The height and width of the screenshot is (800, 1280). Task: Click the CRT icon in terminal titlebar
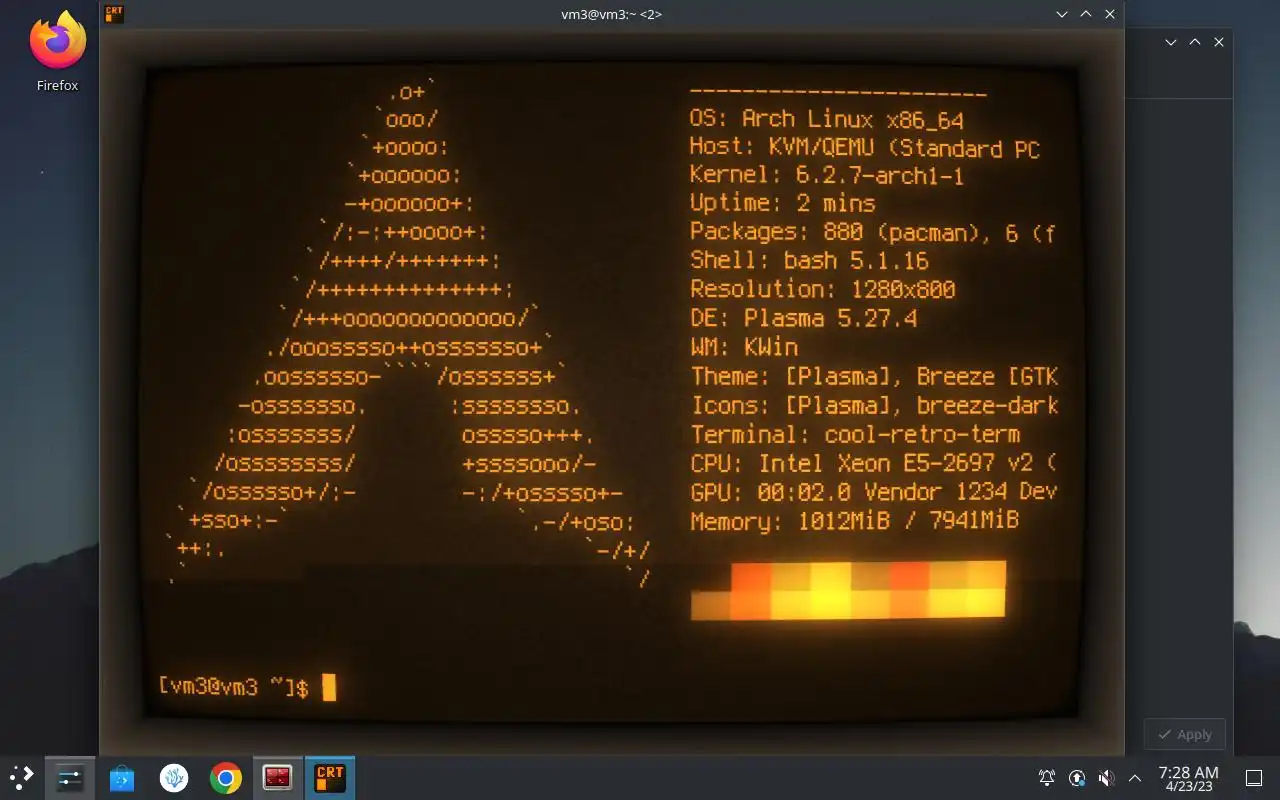(114, 14)
